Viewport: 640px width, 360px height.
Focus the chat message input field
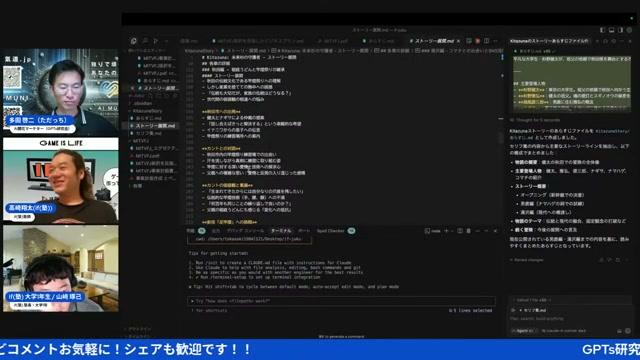click(570, 318)
